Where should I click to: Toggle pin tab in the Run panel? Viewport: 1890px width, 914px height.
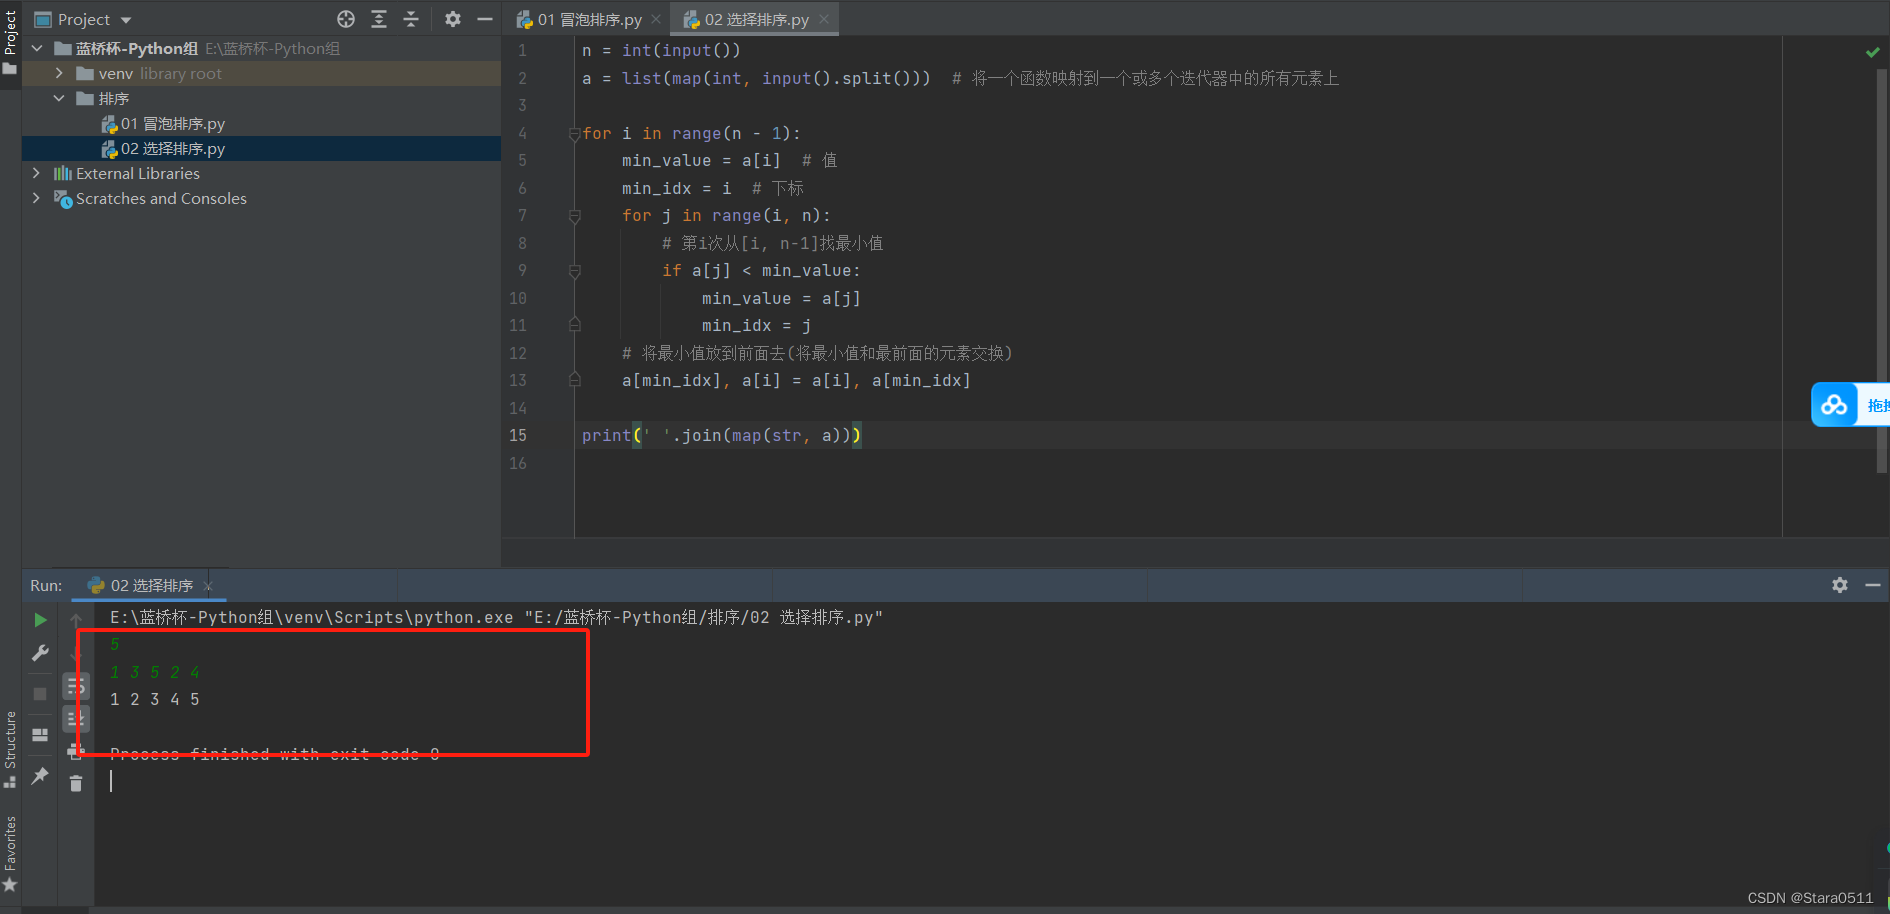click(40, 776)
